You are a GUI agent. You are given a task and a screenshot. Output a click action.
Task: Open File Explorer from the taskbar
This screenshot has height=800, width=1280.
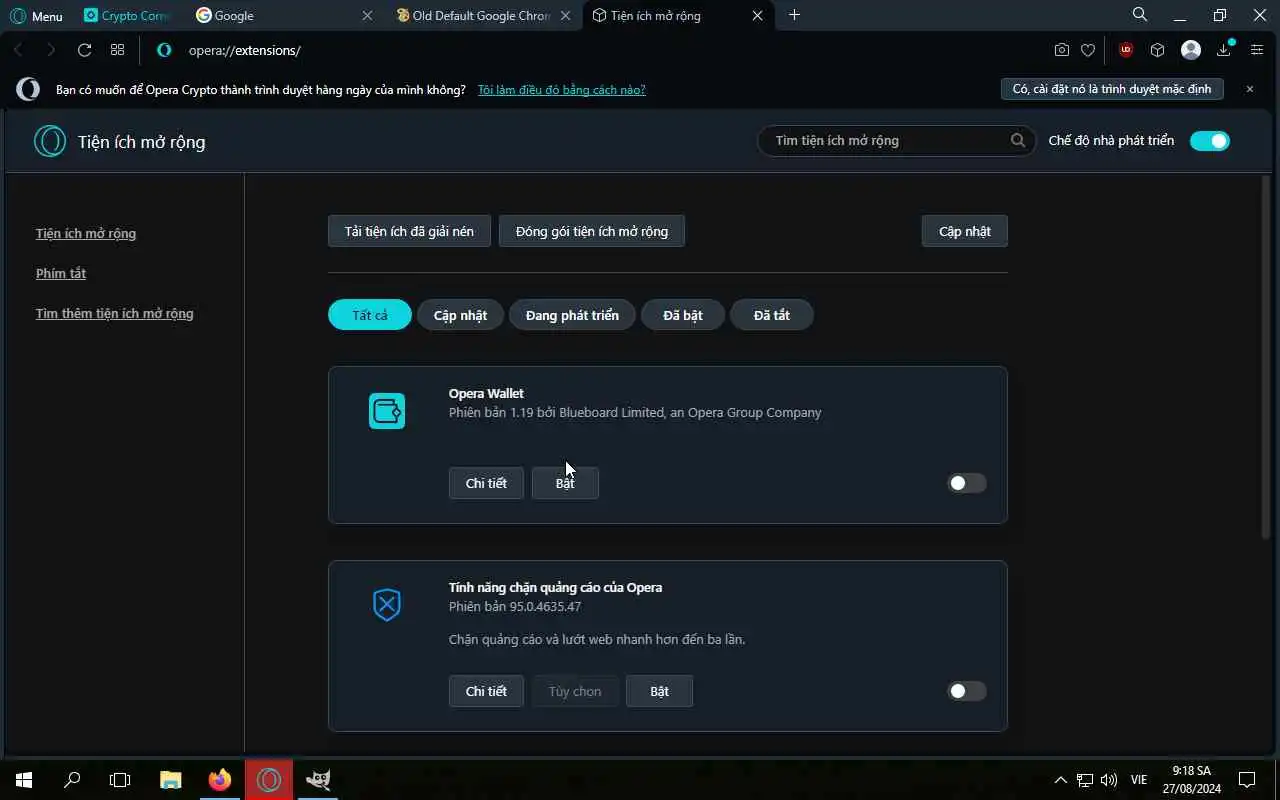(171, 780)
